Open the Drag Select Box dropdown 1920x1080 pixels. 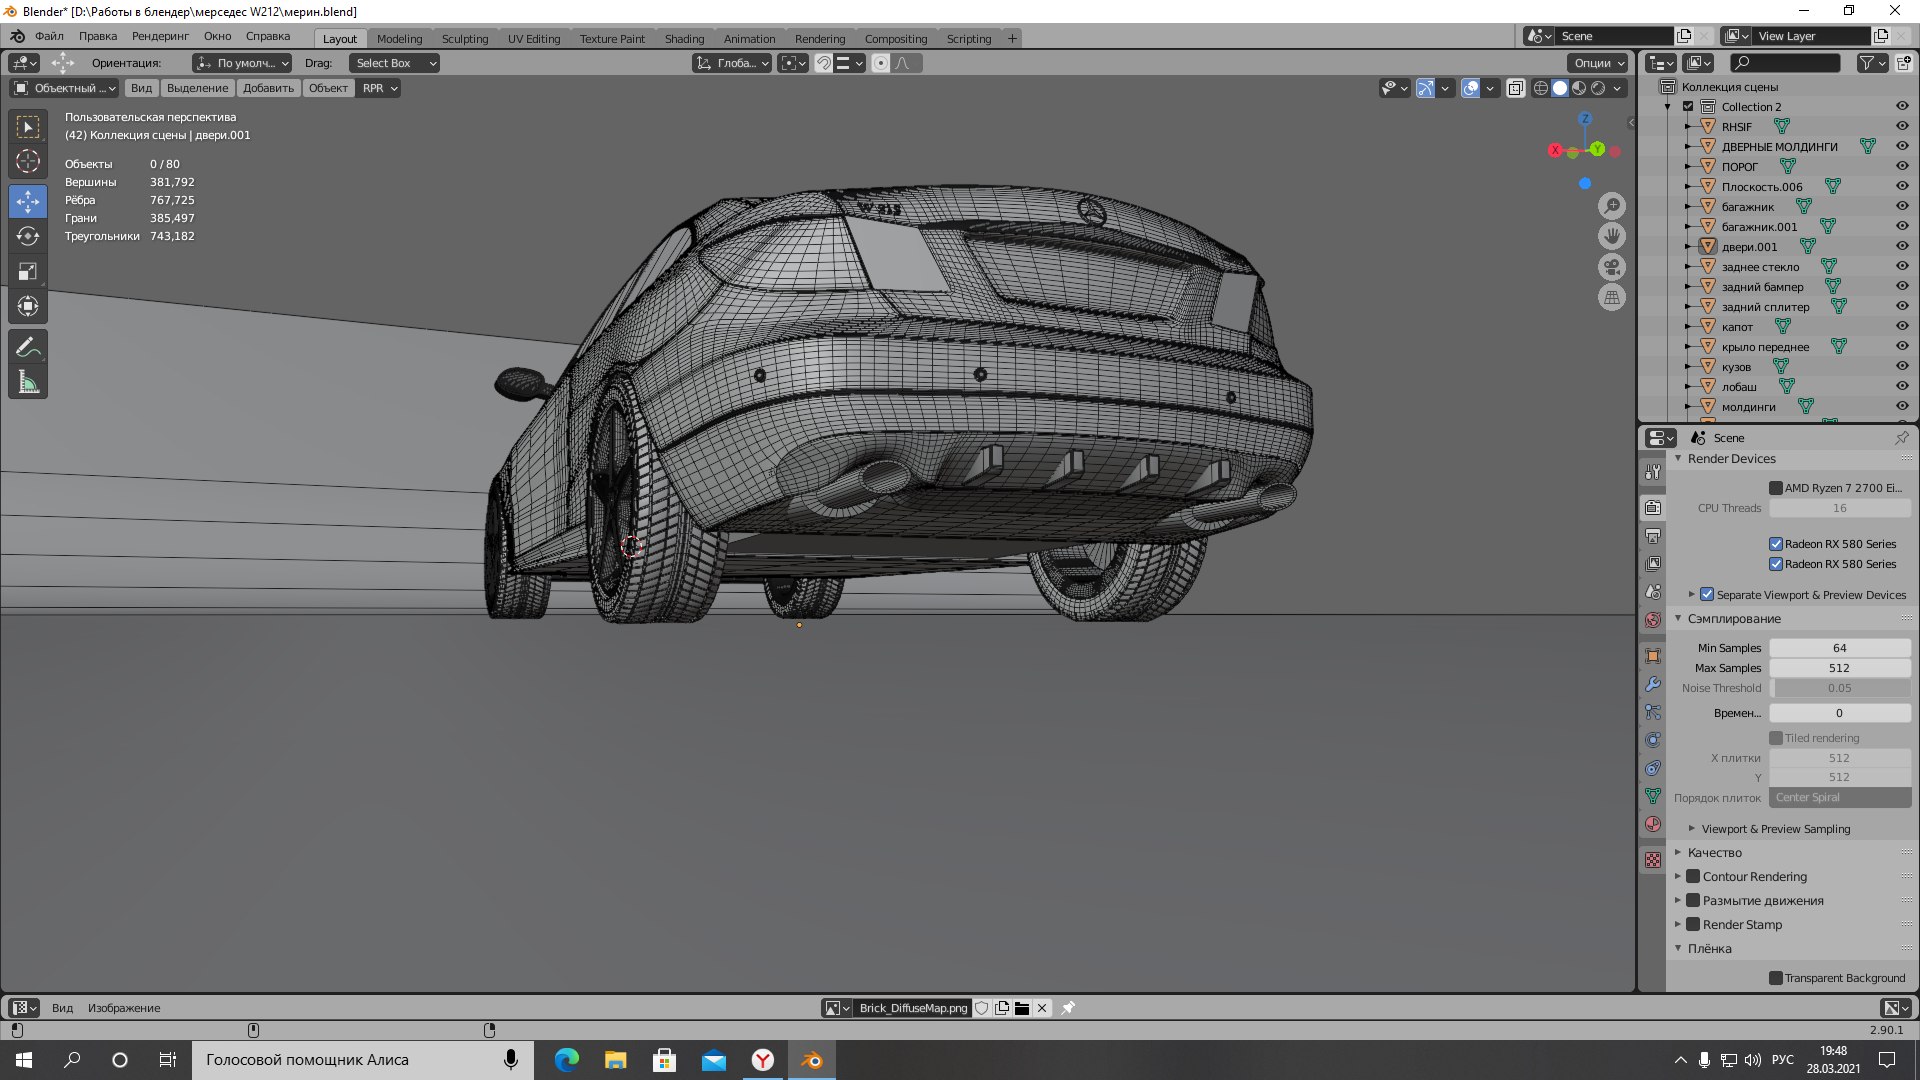394,63
